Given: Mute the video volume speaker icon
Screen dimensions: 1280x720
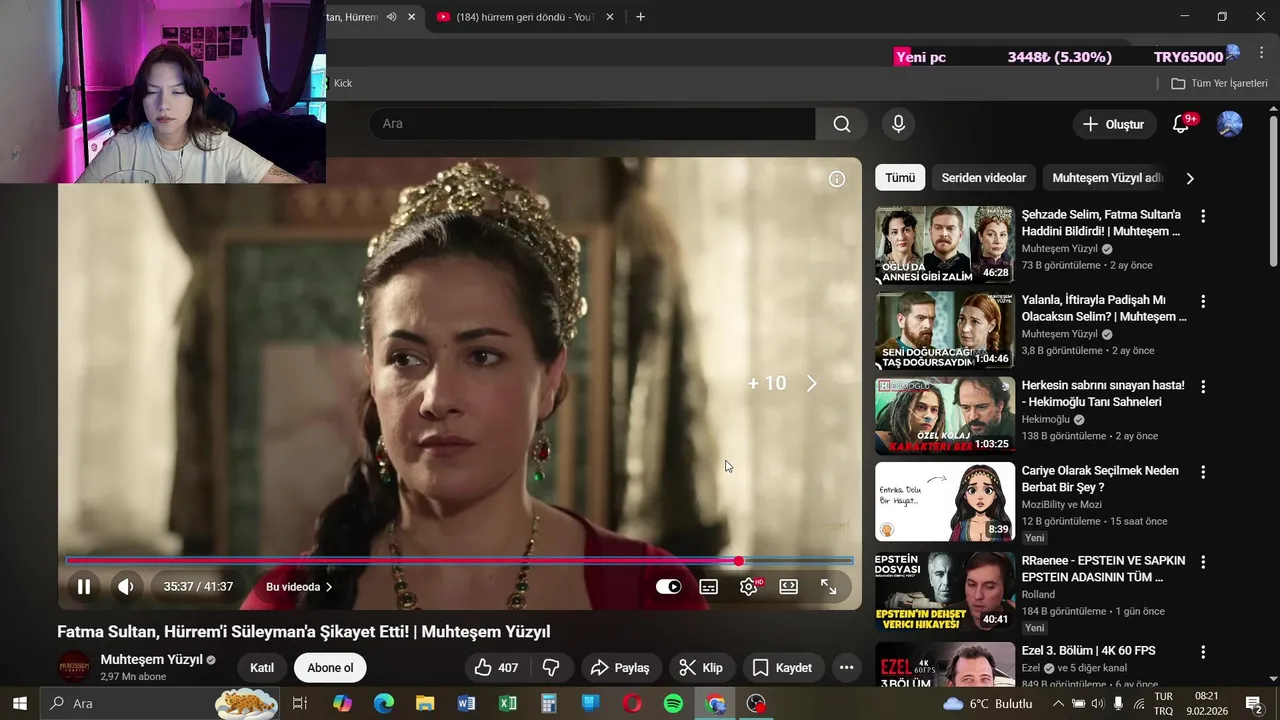Looking at the screenshot, I should (x=126, y=587).
